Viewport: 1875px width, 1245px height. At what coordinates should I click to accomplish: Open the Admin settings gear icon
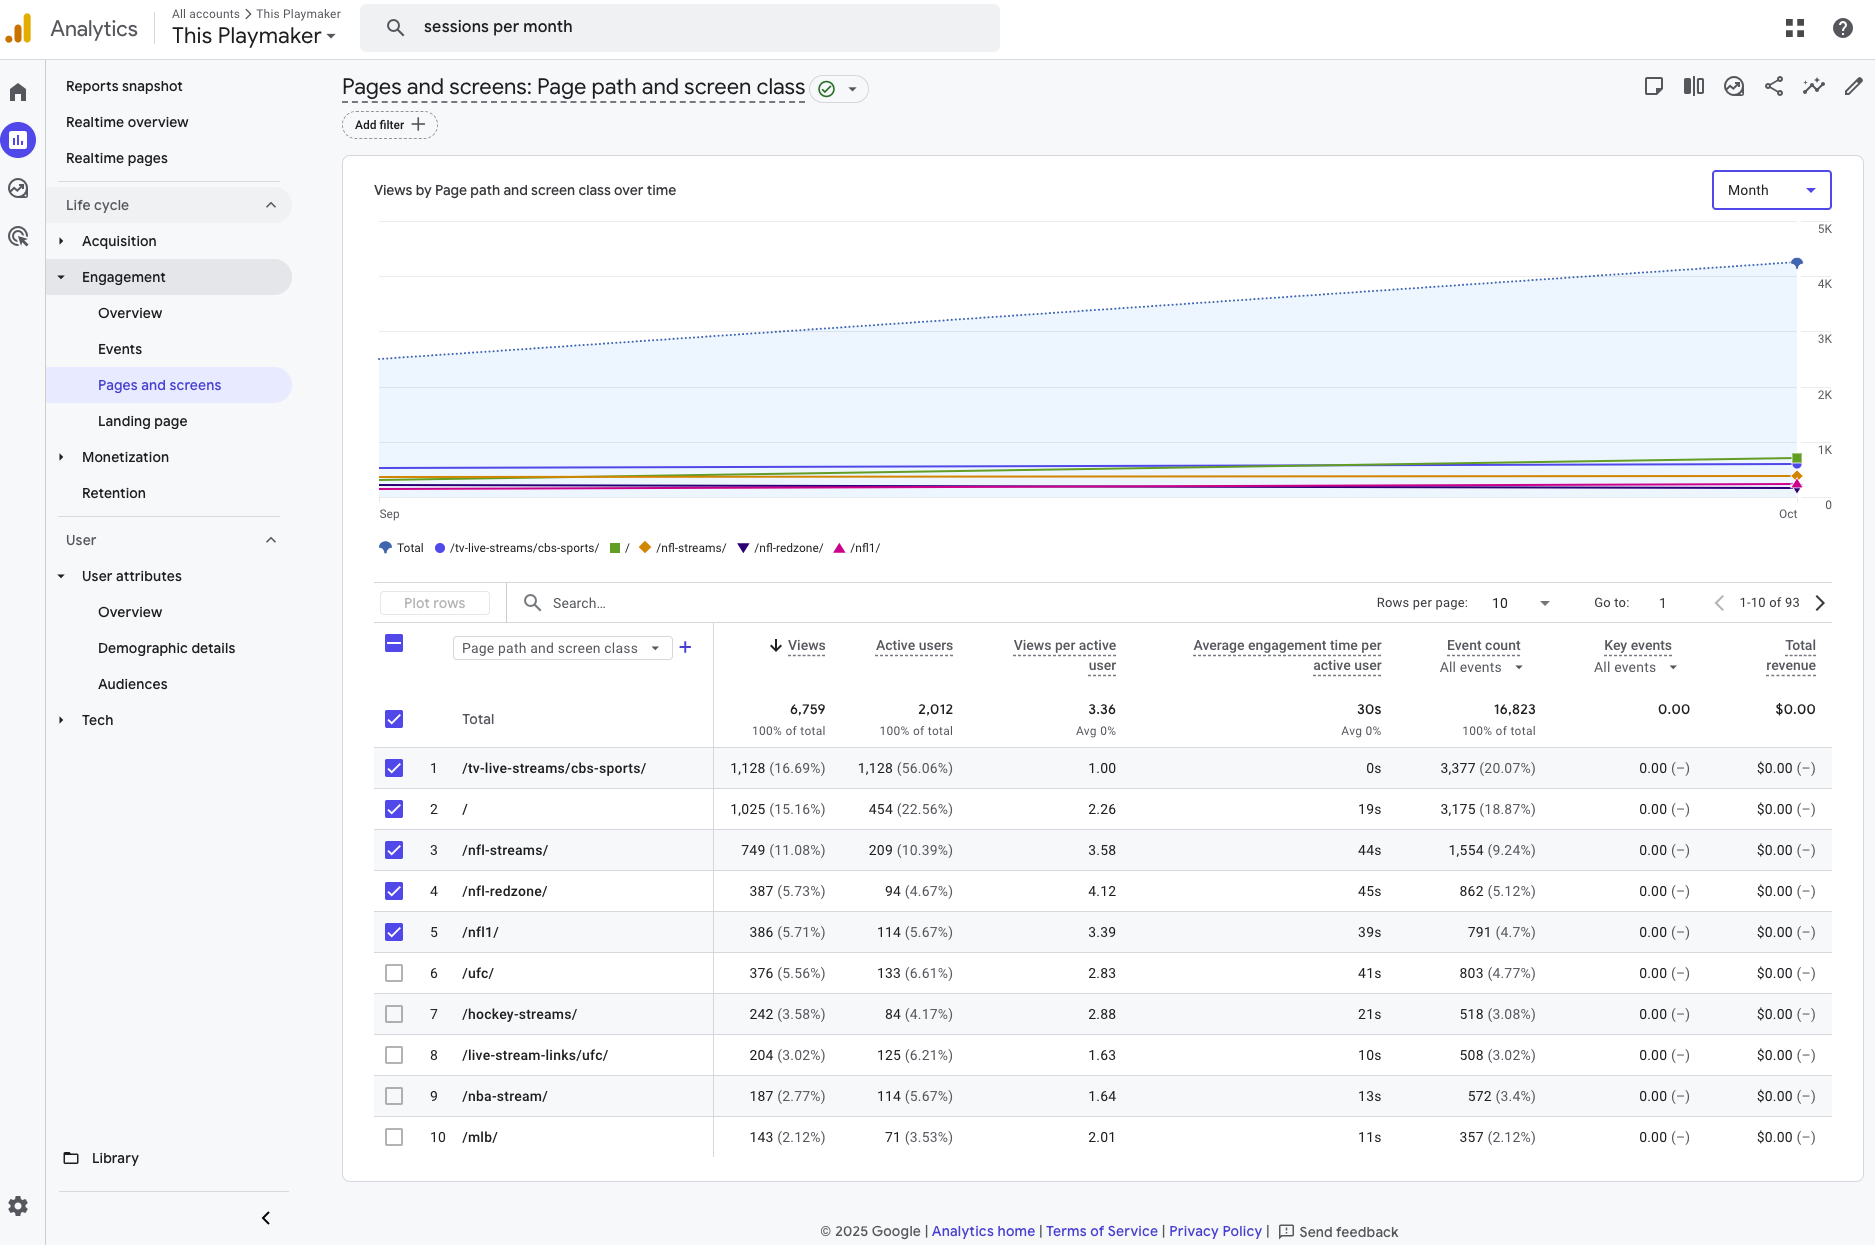click(18, 1206)
